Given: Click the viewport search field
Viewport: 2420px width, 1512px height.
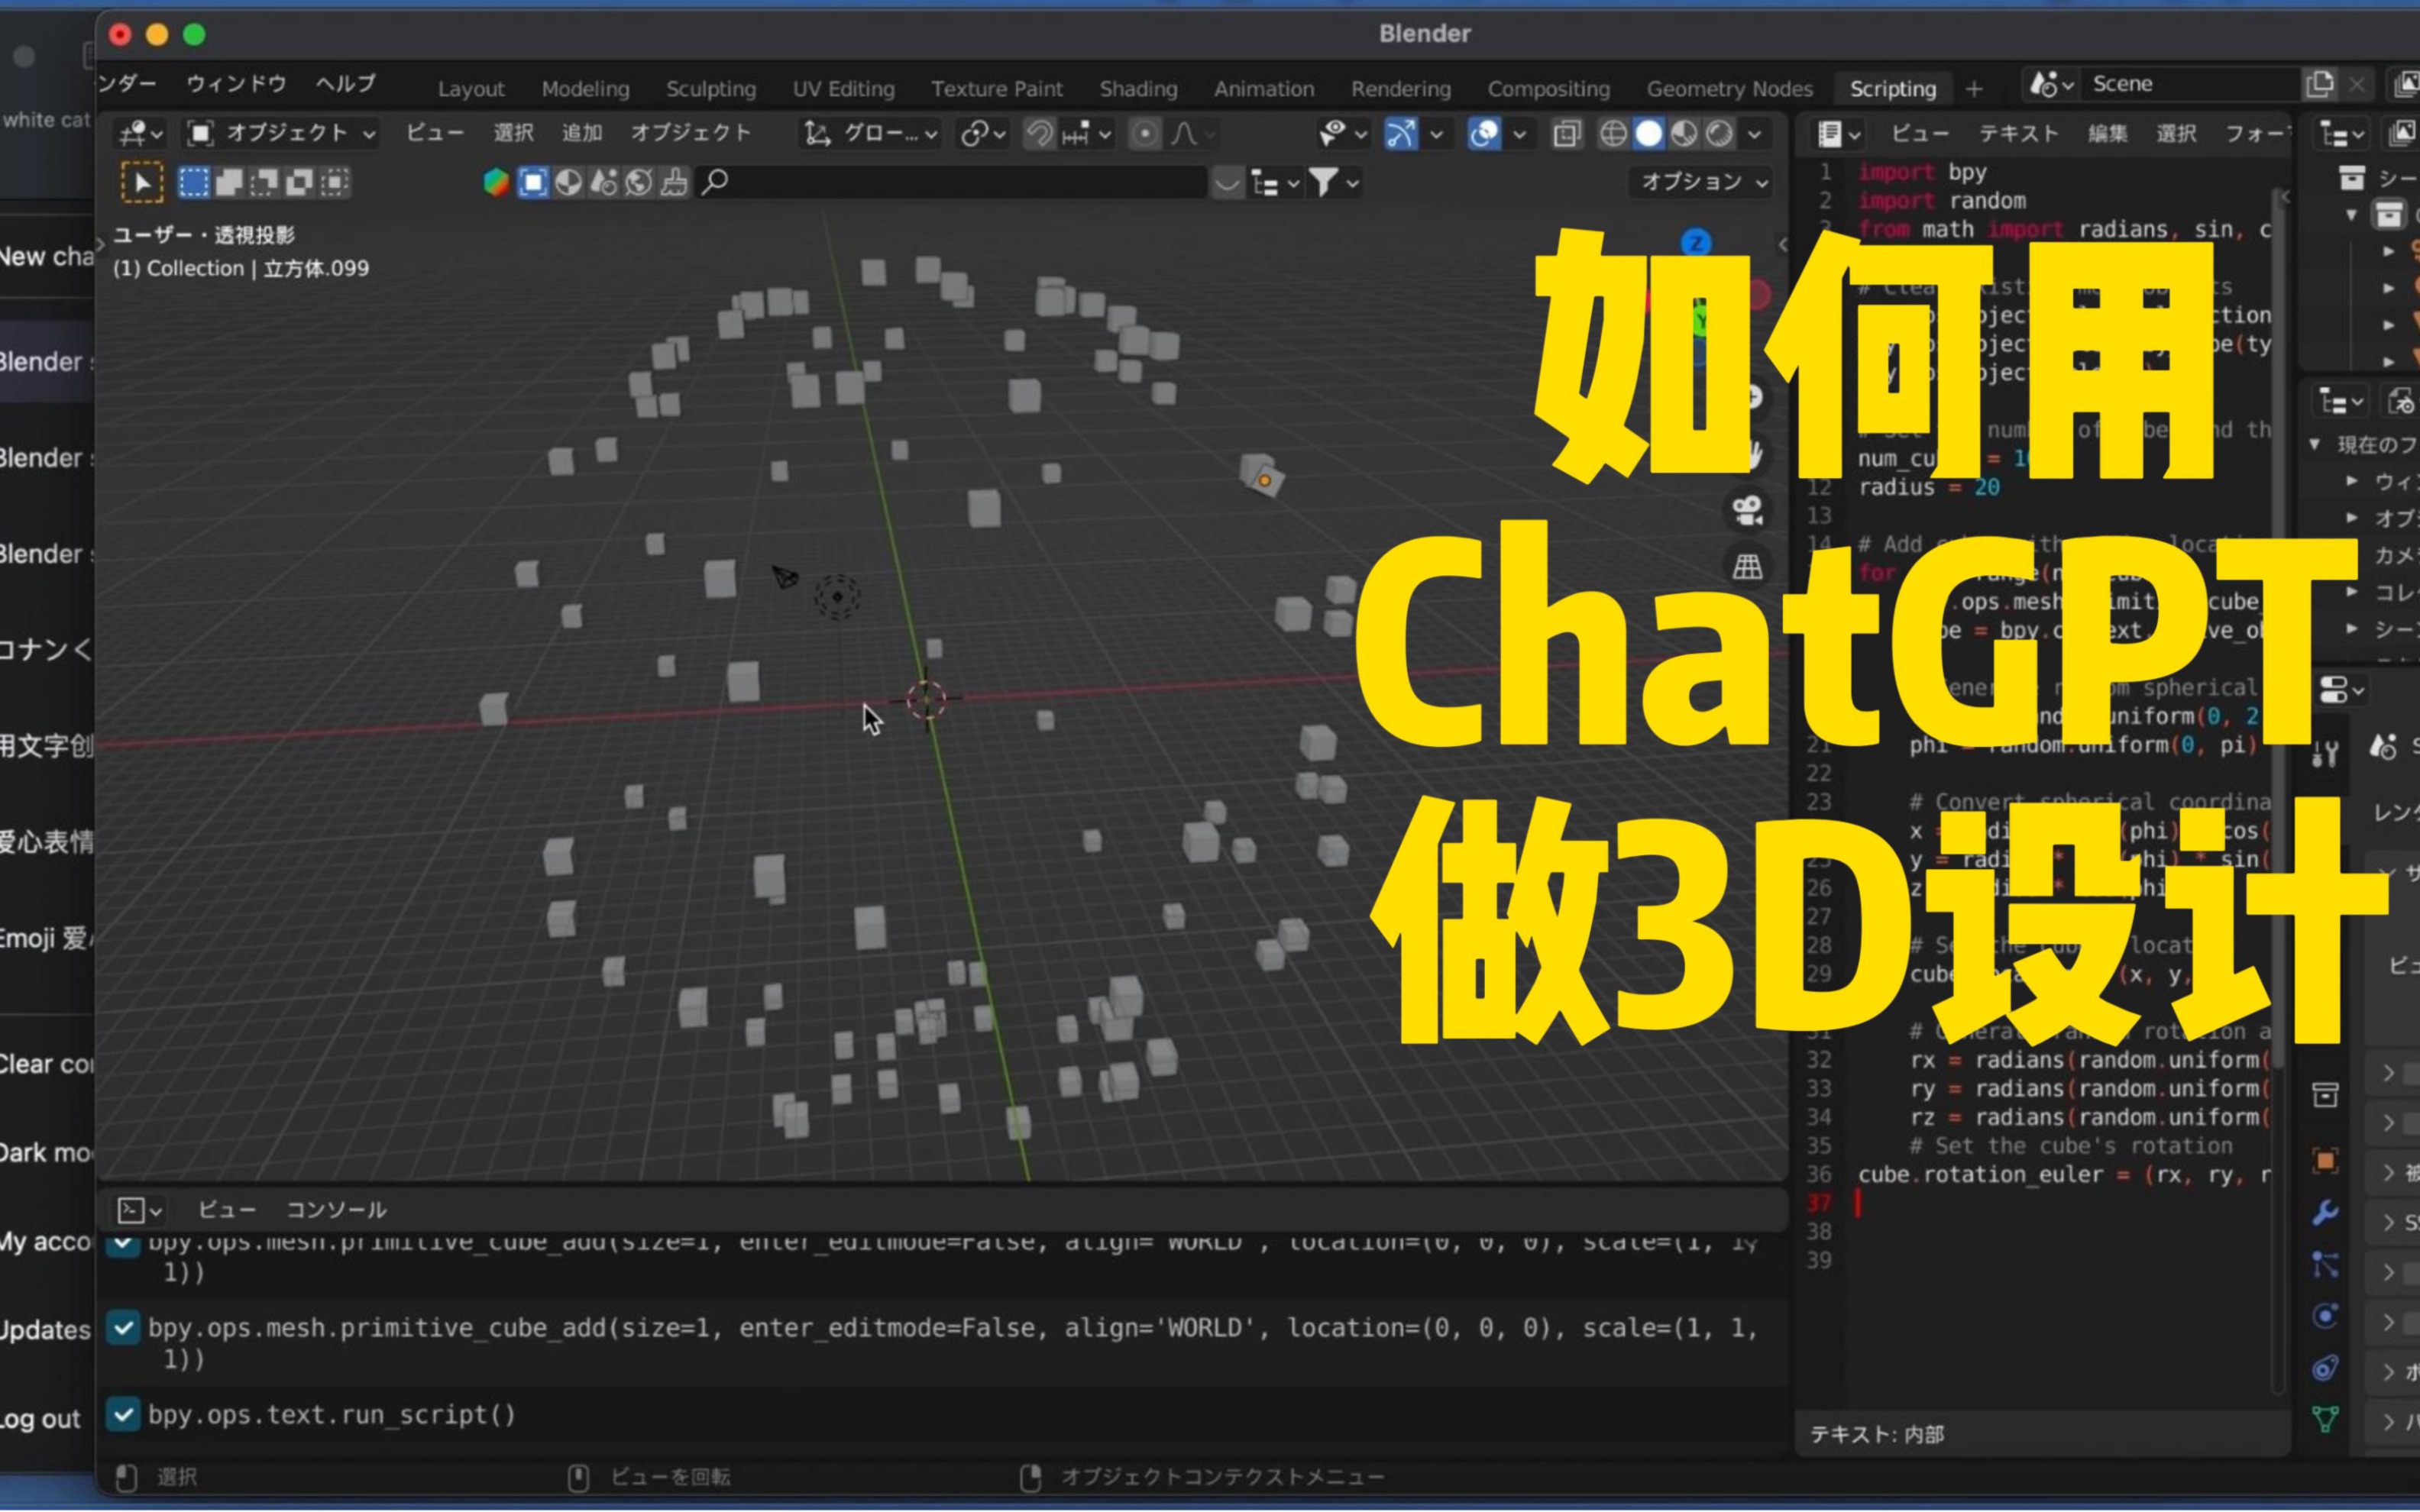Looking at the screenshot, I should (x=950, y=182).
